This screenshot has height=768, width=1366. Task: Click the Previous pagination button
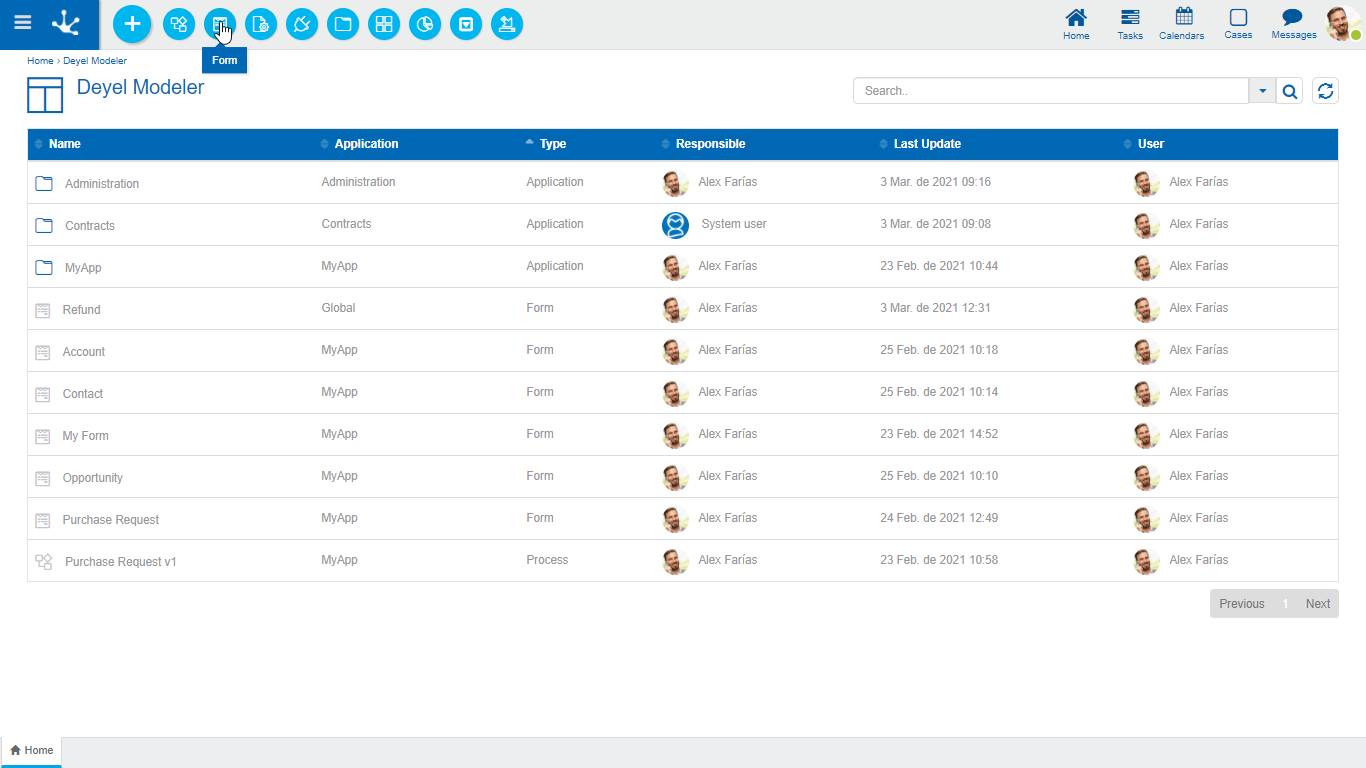[1242, 604]
